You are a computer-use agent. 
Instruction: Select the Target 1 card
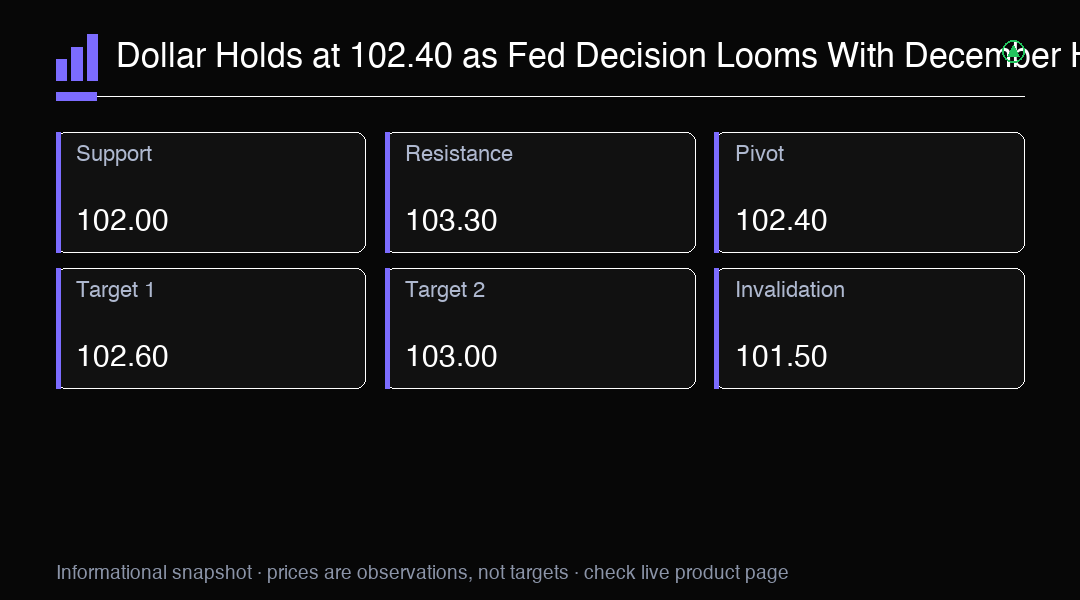click(x=211, y=329)
